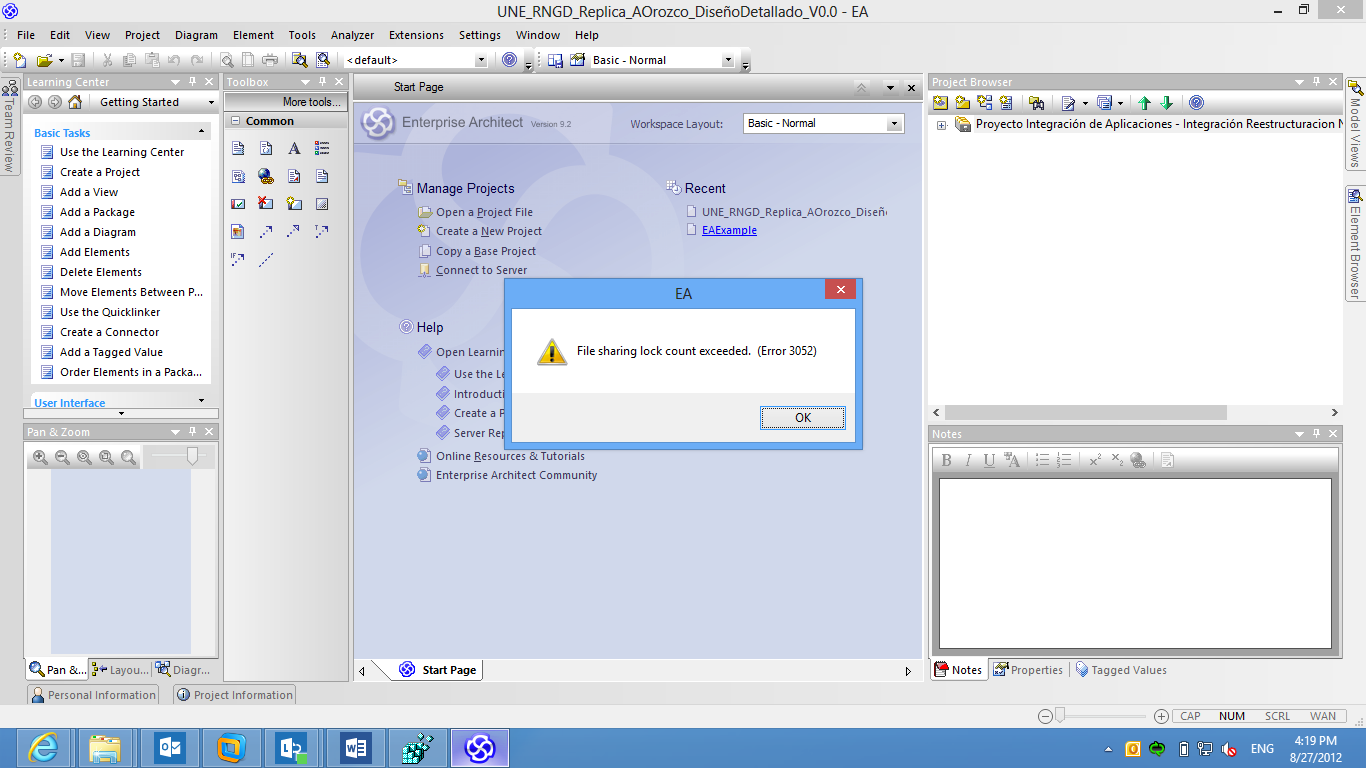Viewport: 1366px width, 768px height.
Task: Click the Find binoculars icon in Project Browser
Action: [1036, 102]
